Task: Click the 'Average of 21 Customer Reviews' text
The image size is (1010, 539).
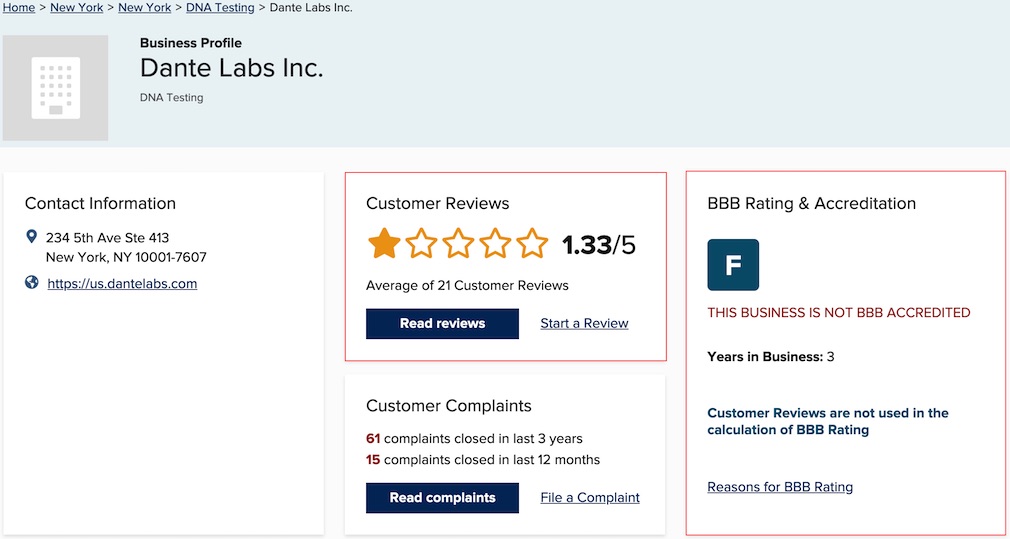Action: pos(467,285)
